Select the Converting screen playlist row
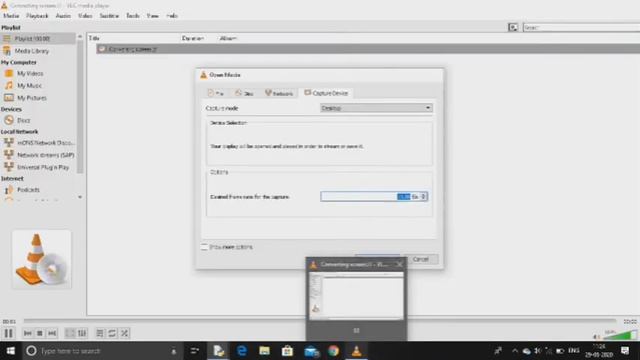This screenshot has width=640, height=360. tap(367, 49)
